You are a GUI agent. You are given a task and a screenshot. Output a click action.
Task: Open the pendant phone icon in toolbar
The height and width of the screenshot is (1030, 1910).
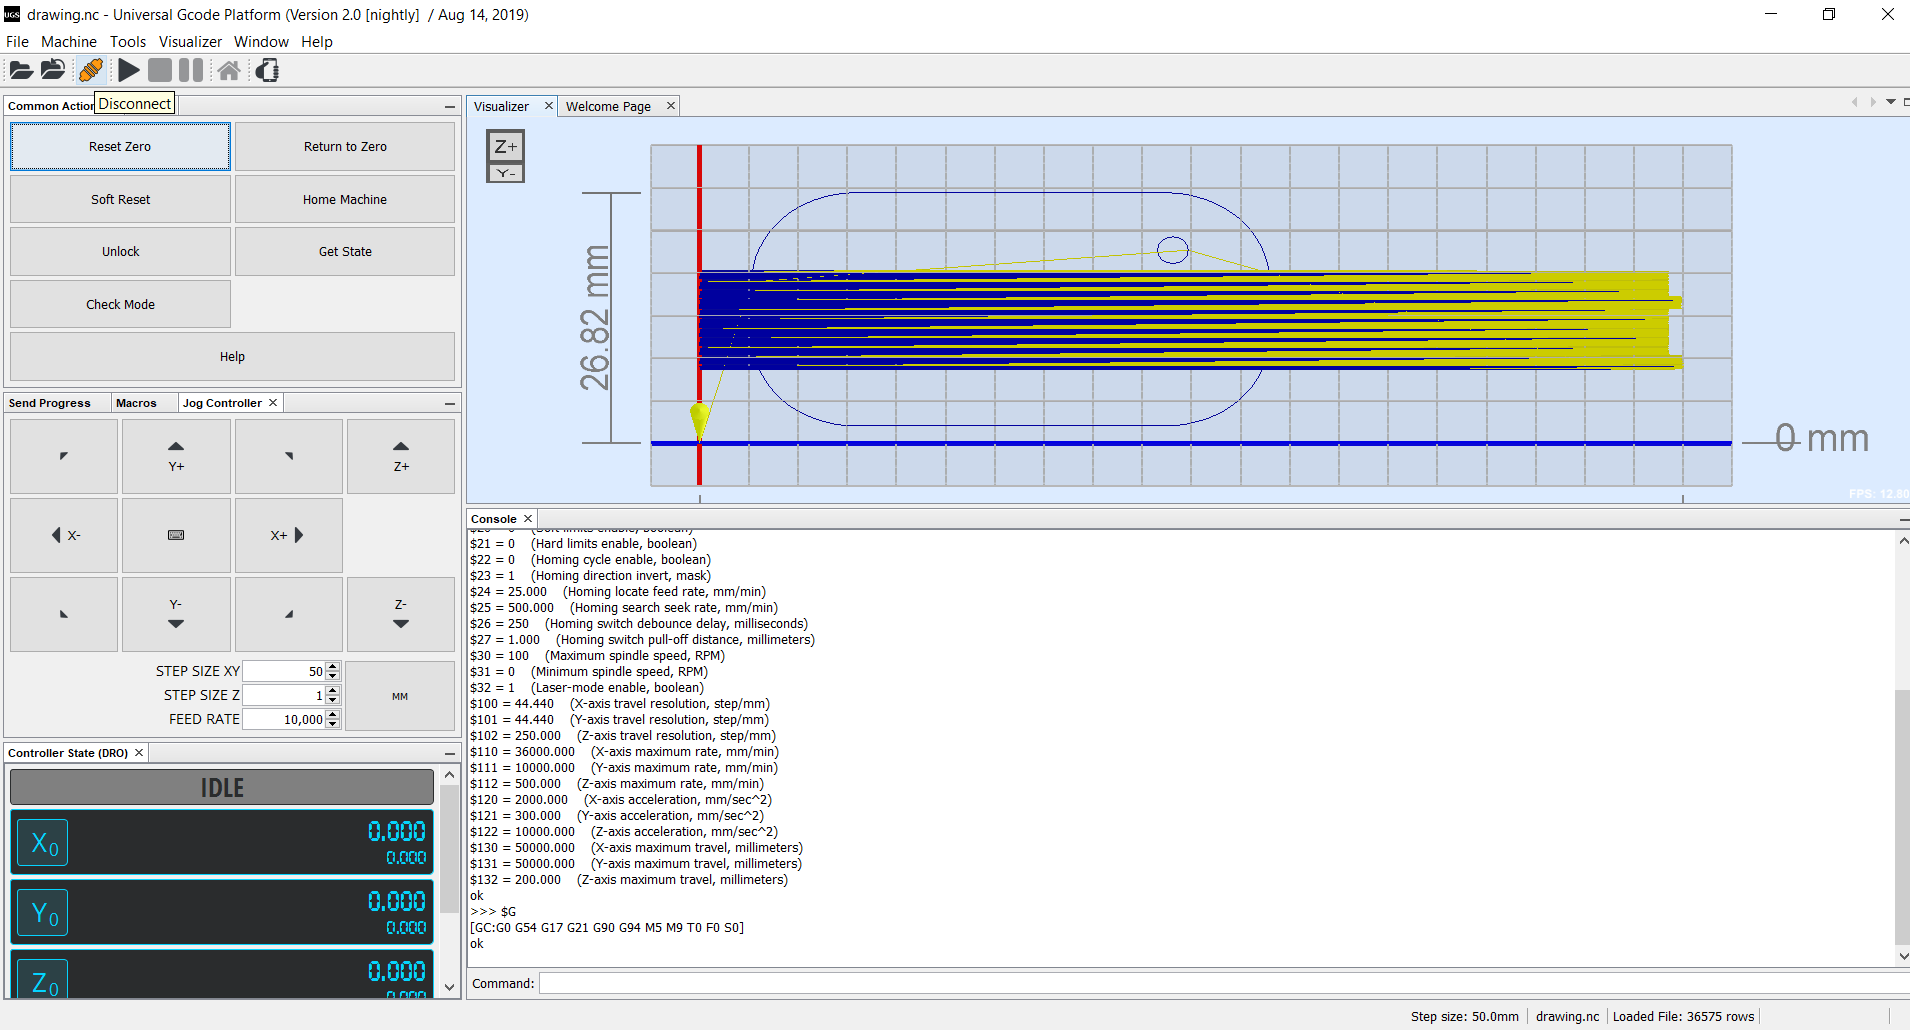pyautogui.click(x=267, y=70)
